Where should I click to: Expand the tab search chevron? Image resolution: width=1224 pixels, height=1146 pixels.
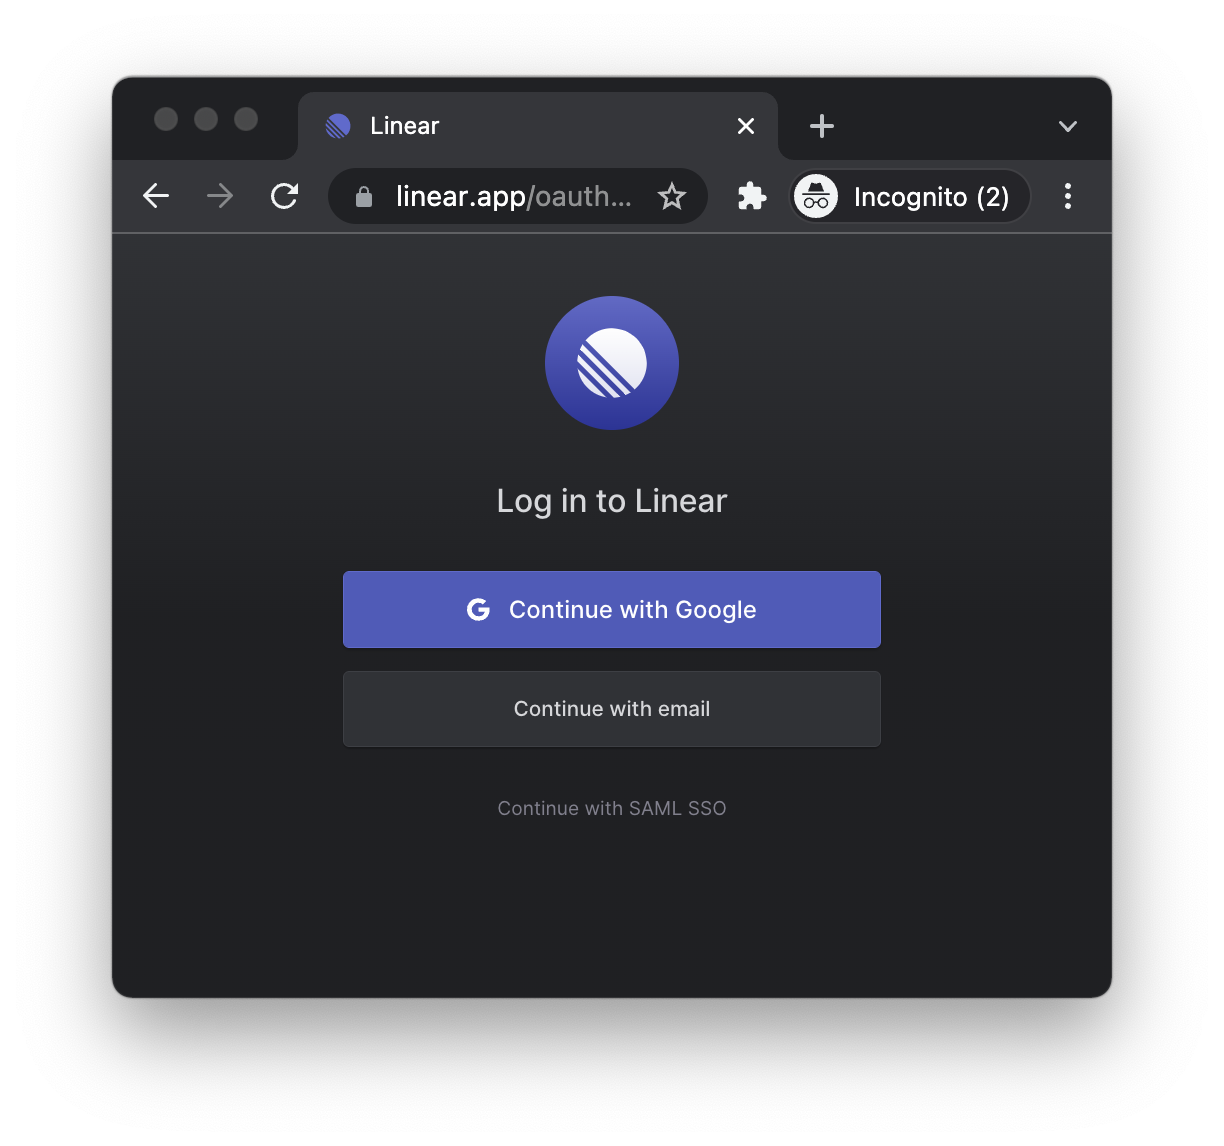[1068, 126]
